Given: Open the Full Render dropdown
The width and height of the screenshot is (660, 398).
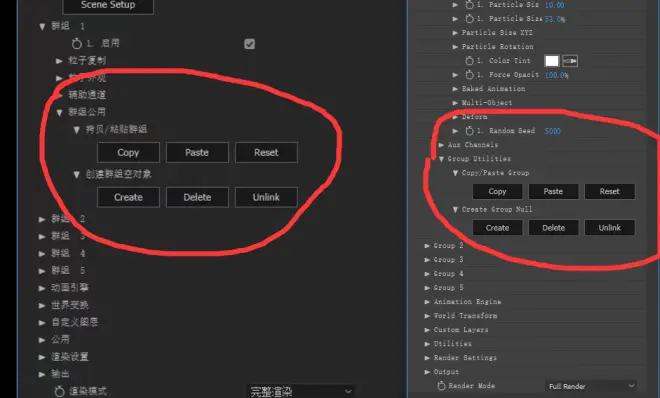Looking at the screenshot, I should [591, 386].
